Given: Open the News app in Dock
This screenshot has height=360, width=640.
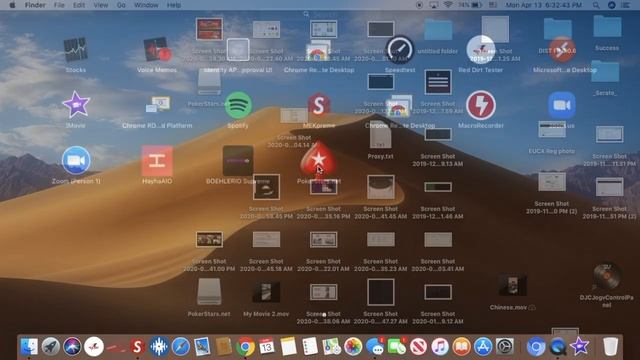Looking at the screenshot, I should pos(418,347).
